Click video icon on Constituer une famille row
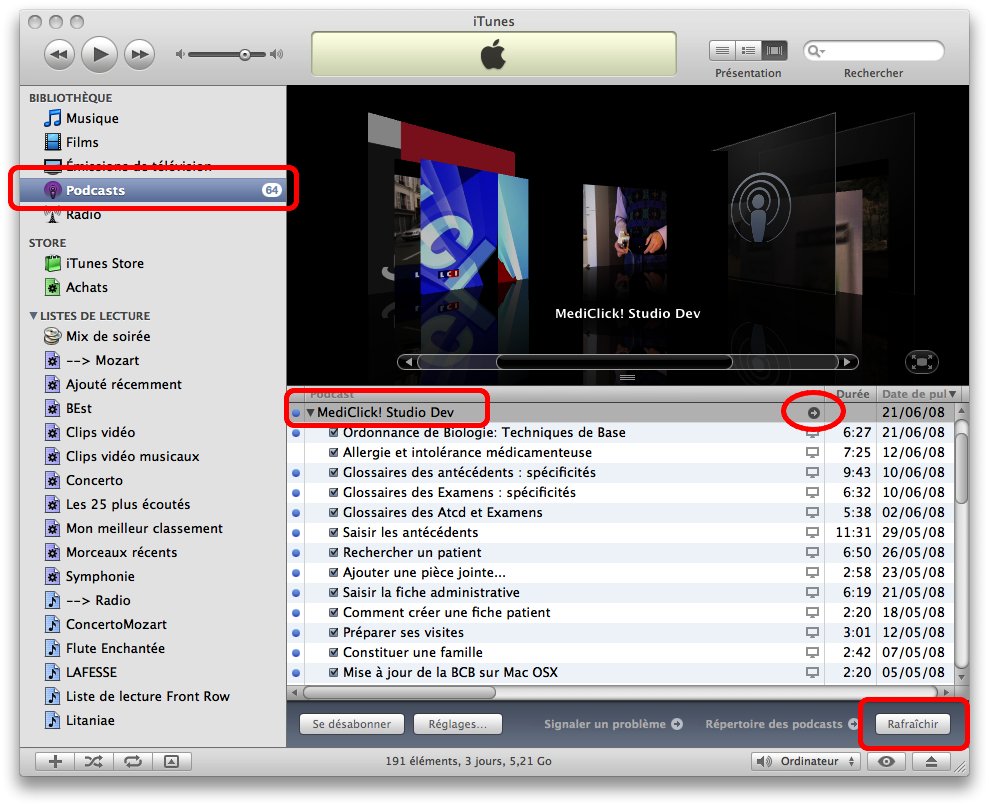The image size is (989, 806). tap(812, 653)
